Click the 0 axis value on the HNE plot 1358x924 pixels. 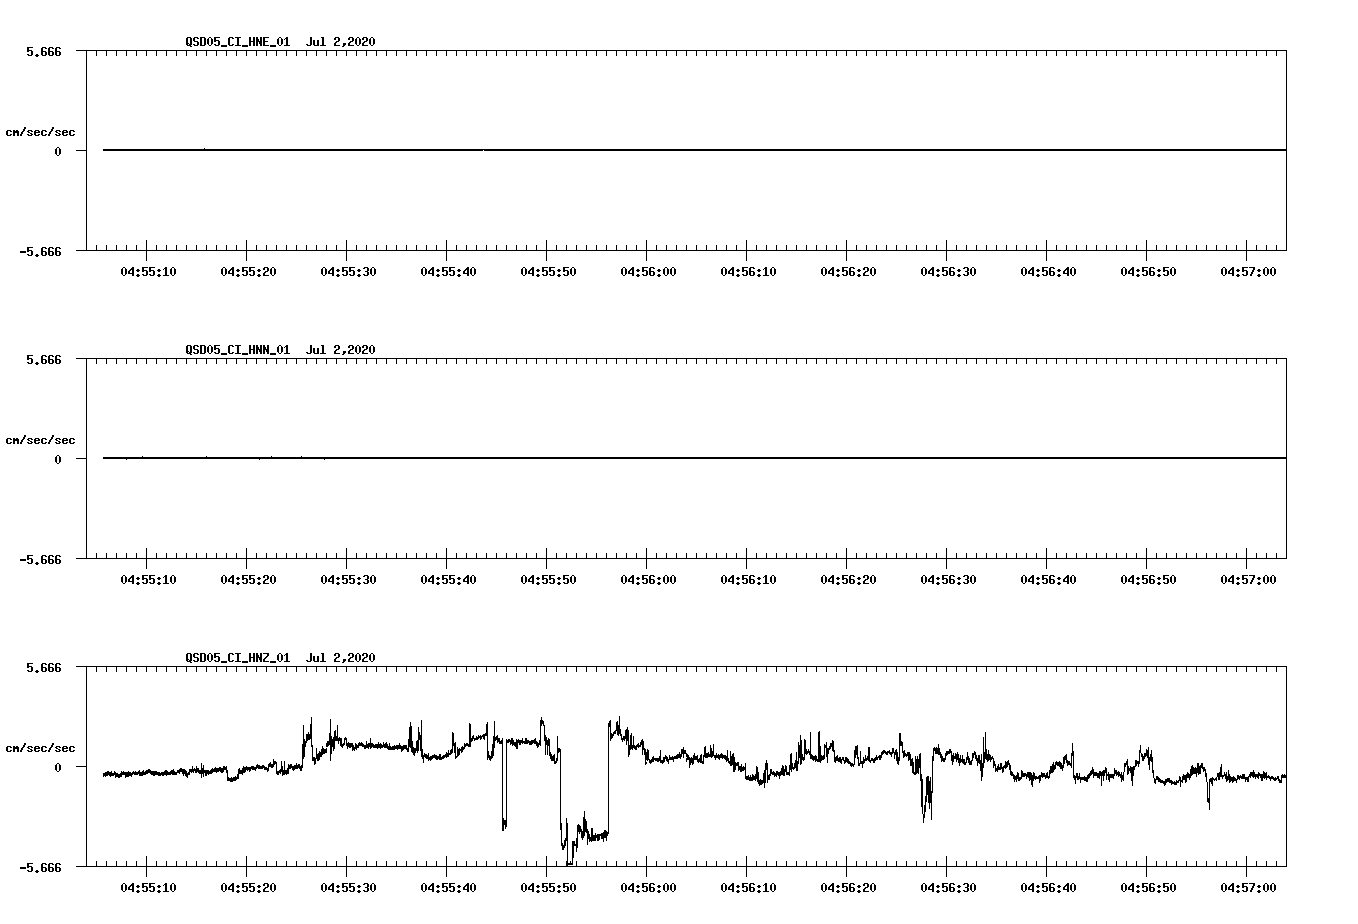[x=58, y=151]
